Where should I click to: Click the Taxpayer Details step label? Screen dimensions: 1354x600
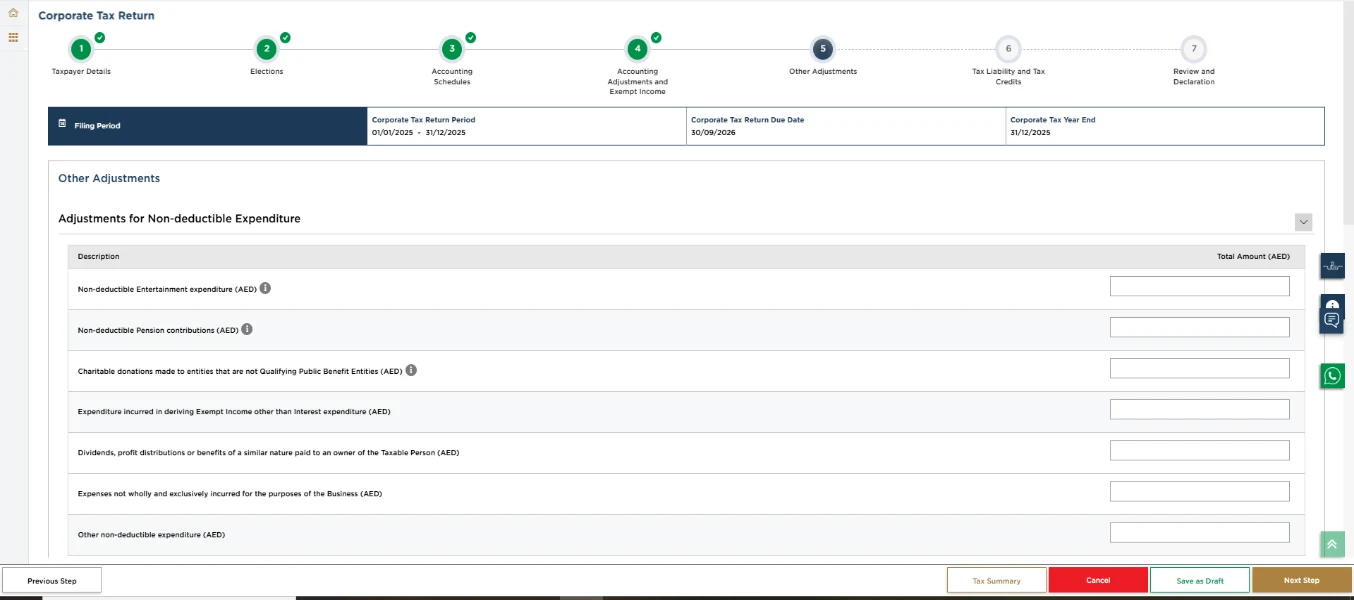pyautogui.click(x=81, y=72)
